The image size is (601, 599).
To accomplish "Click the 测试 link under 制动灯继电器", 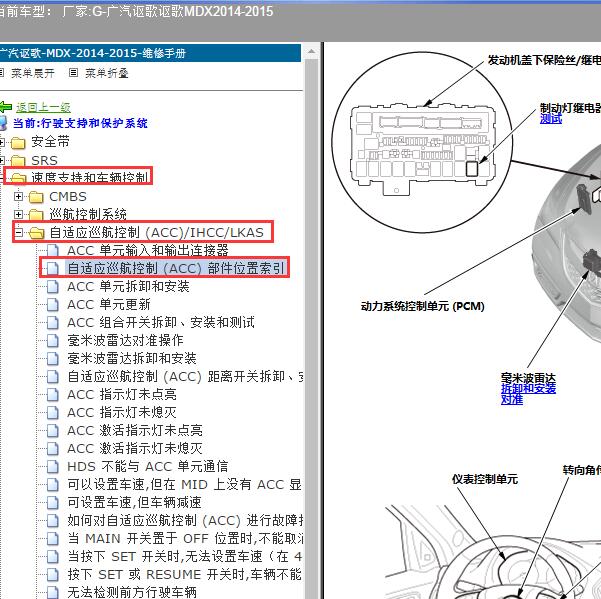I will click(x=551, y=119).
